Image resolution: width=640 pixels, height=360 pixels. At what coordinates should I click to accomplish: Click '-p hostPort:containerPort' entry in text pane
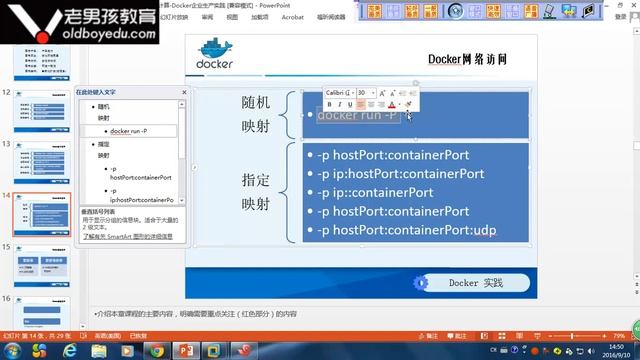coord(140,173)
